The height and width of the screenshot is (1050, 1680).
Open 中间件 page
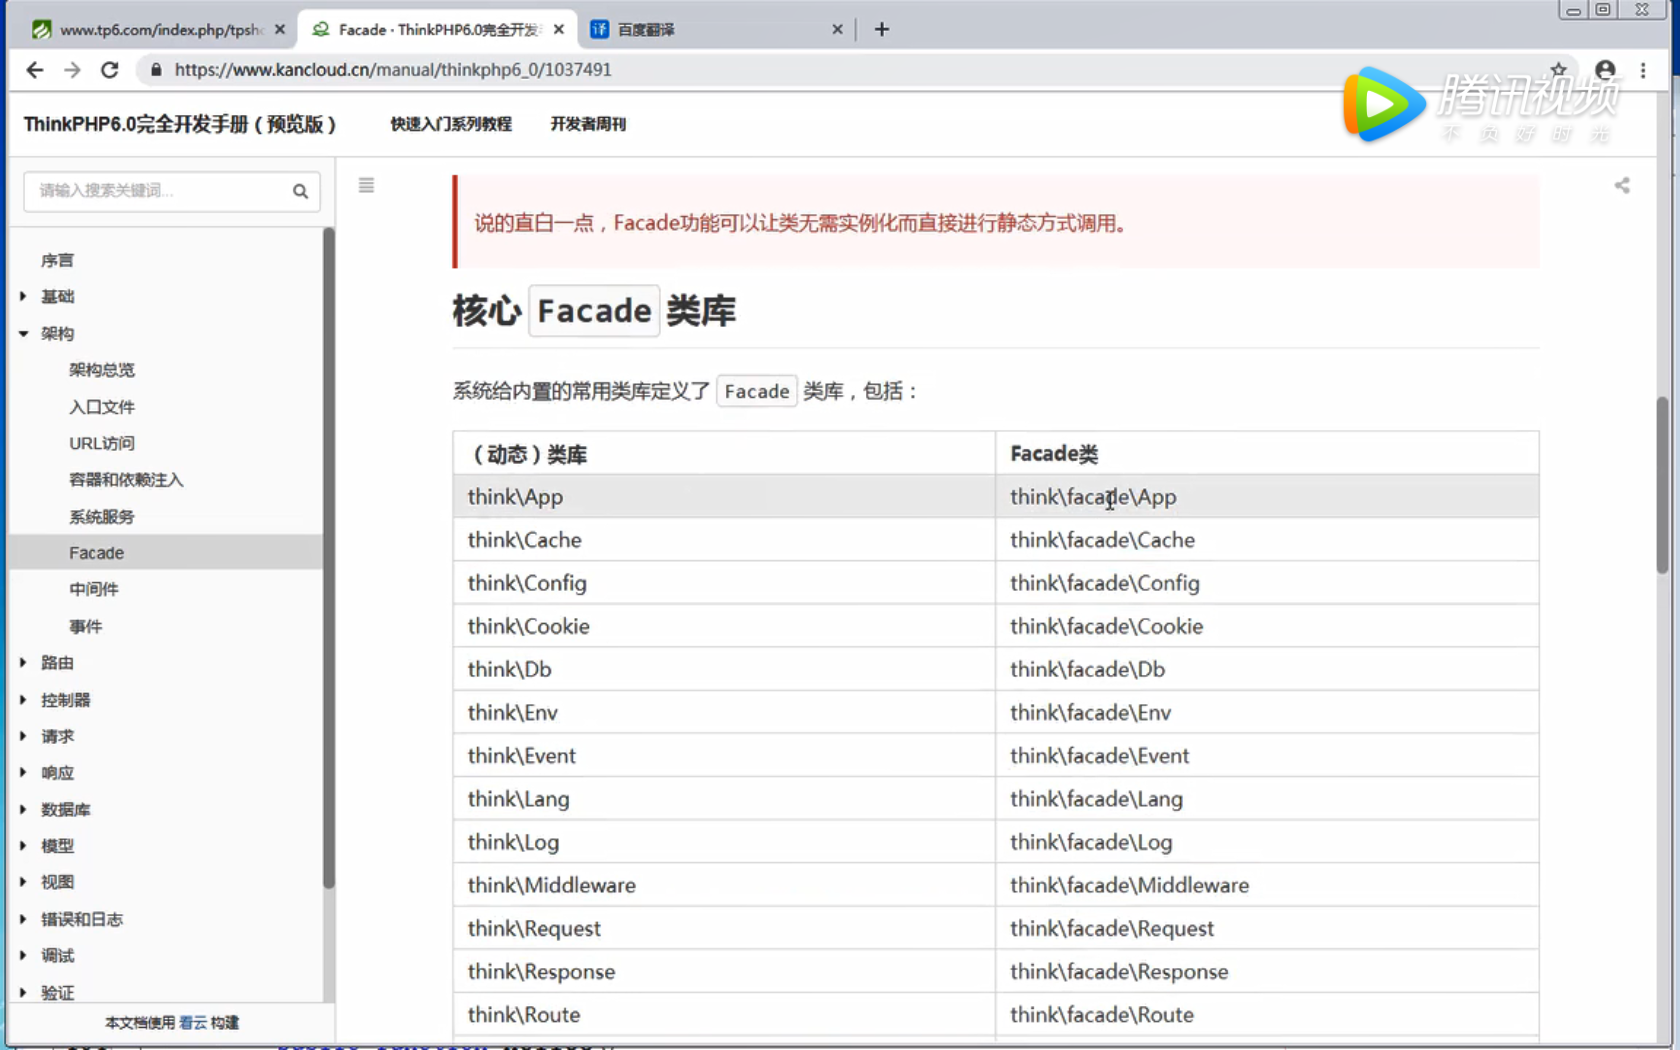pyautogui.click(x=94, y=589)
